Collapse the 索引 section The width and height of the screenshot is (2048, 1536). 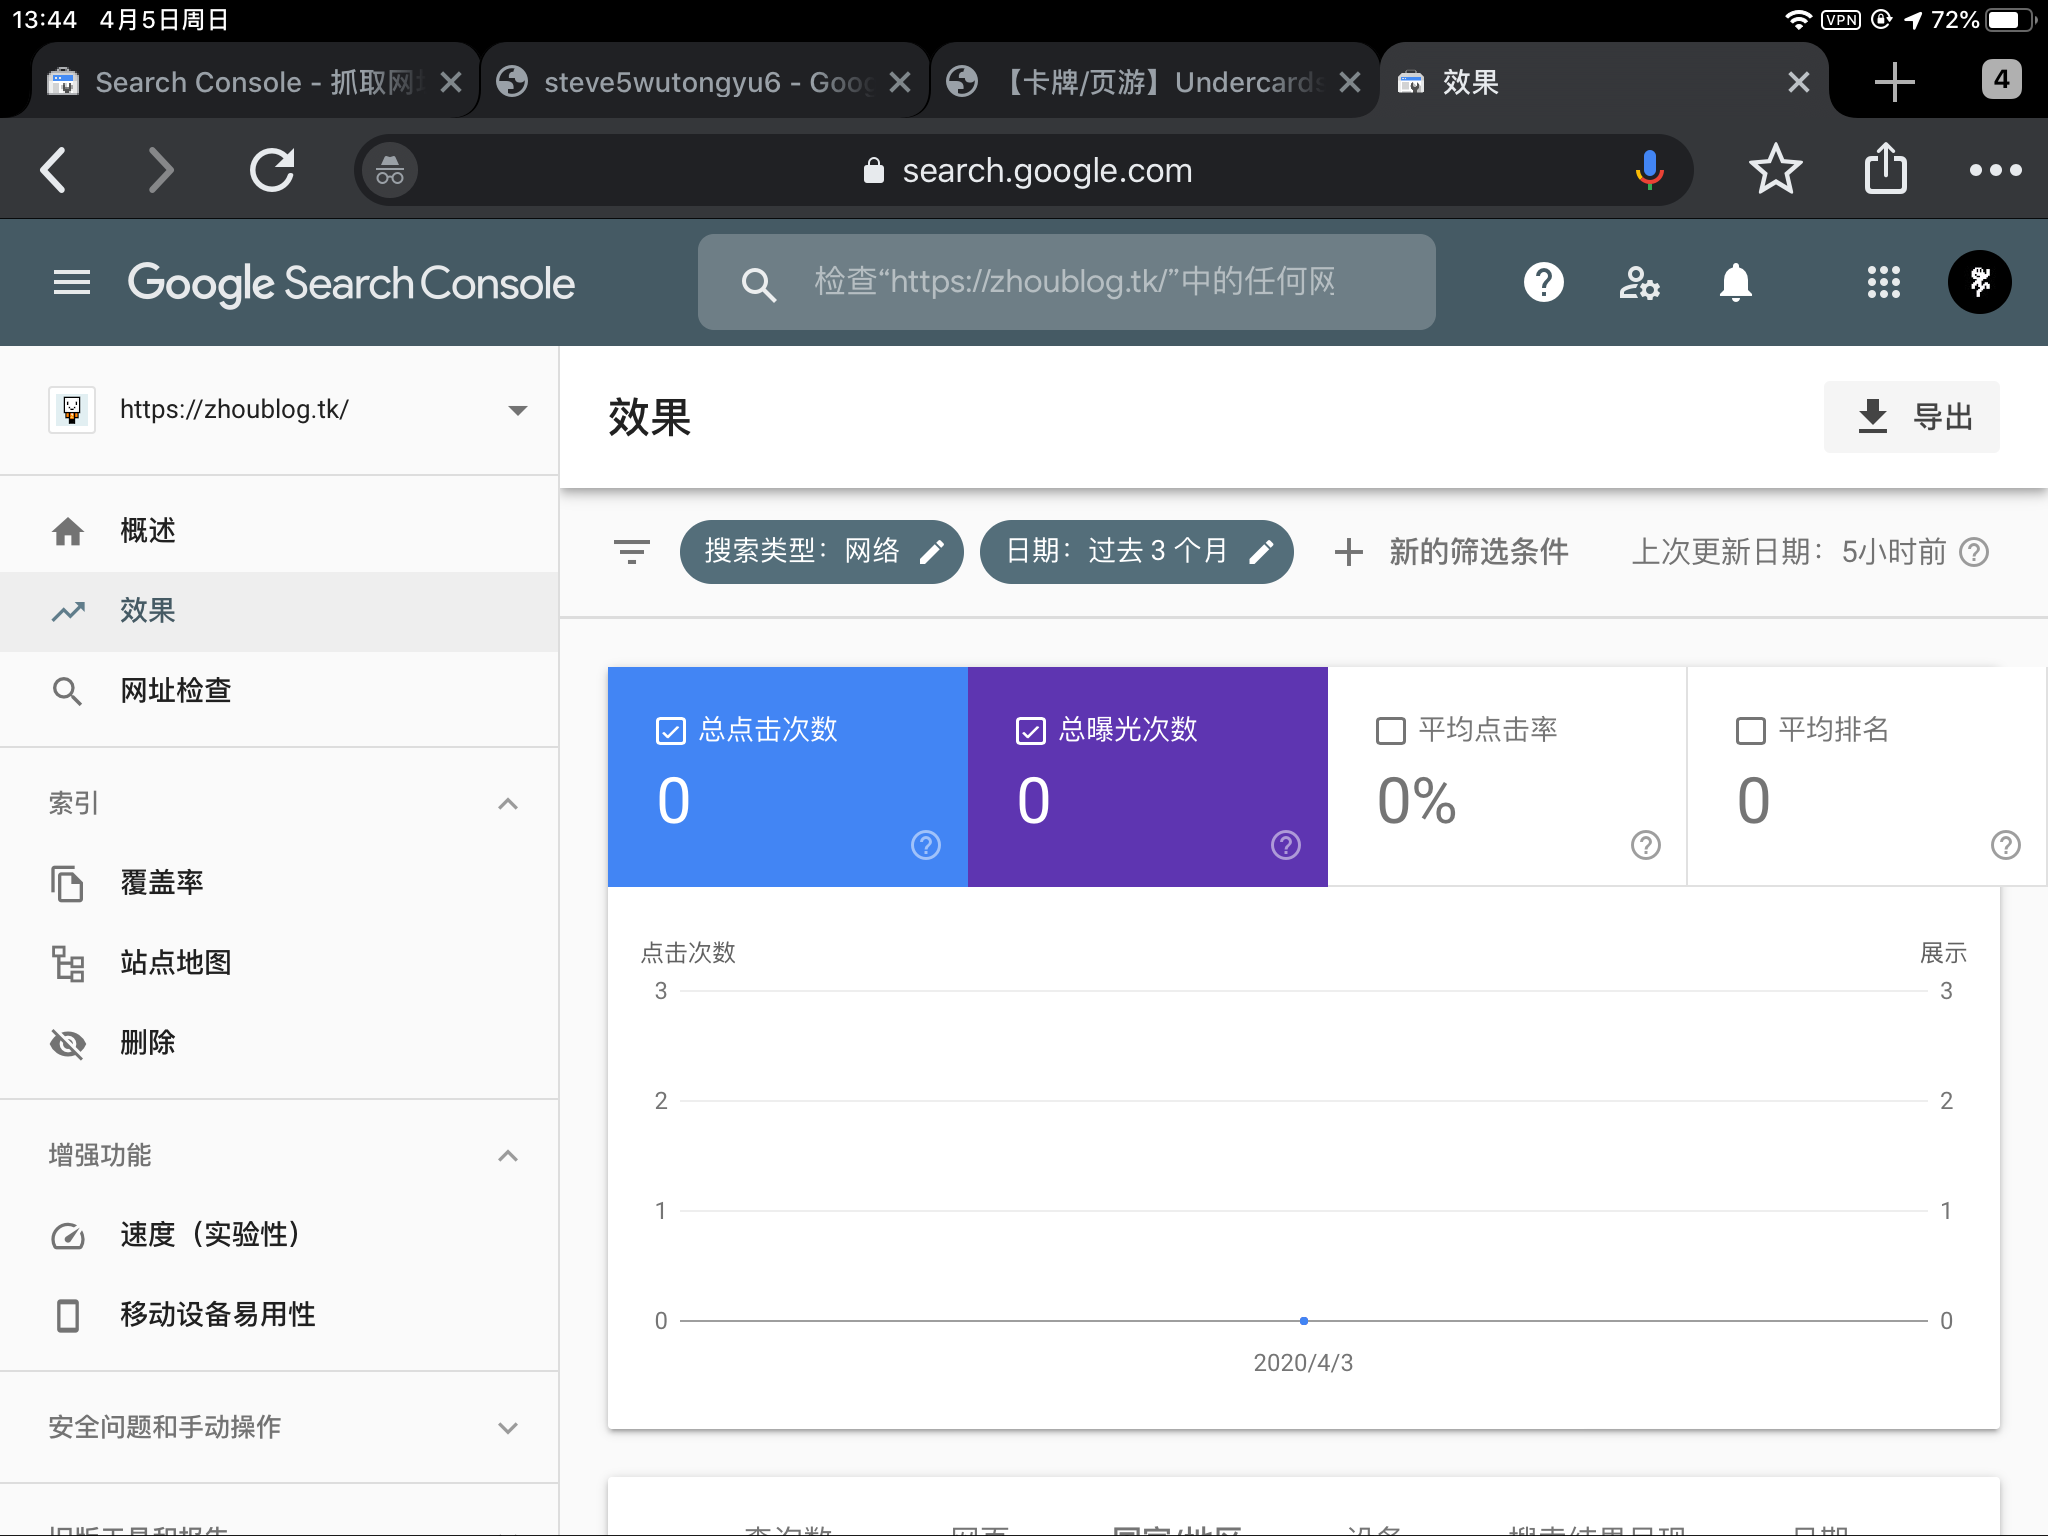[507, 804]
